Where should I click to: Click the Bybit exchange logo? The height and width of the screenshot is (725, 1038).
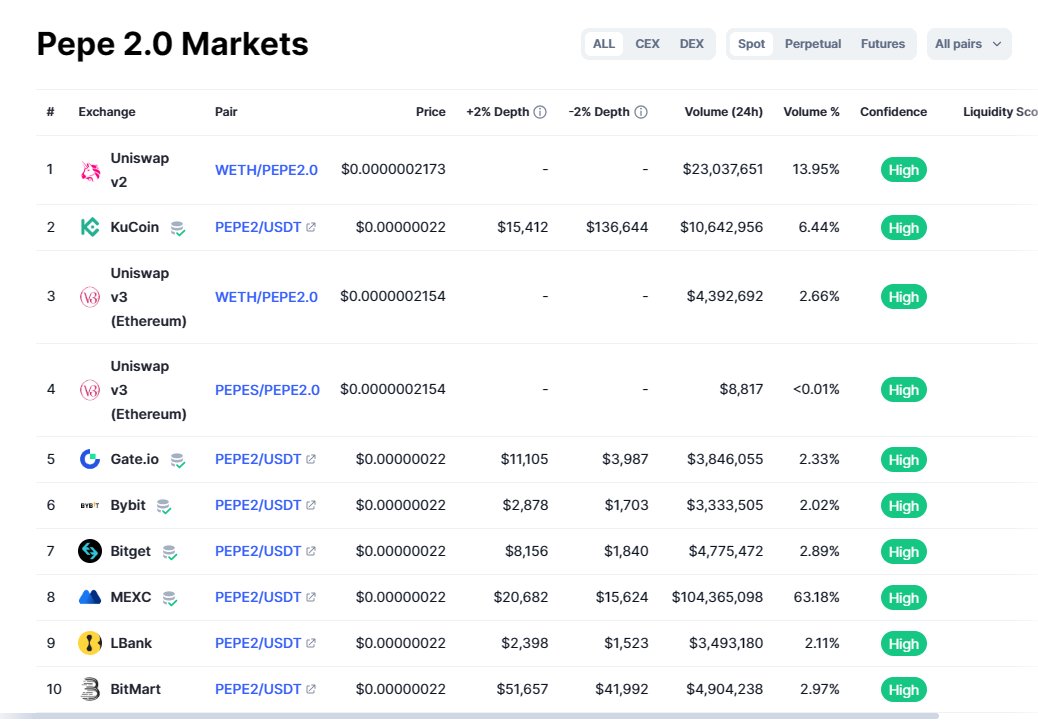point(90,505)
